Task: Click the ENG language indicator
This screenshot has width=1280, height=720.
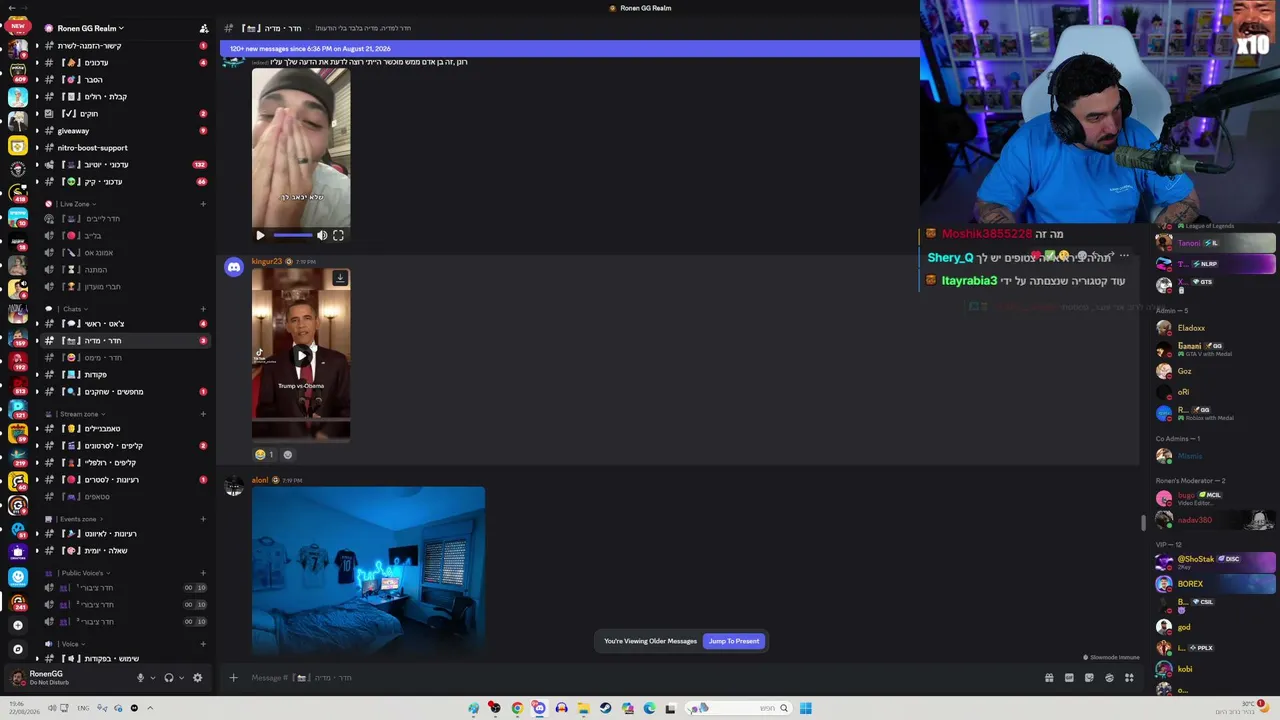Action: point(83,708)
